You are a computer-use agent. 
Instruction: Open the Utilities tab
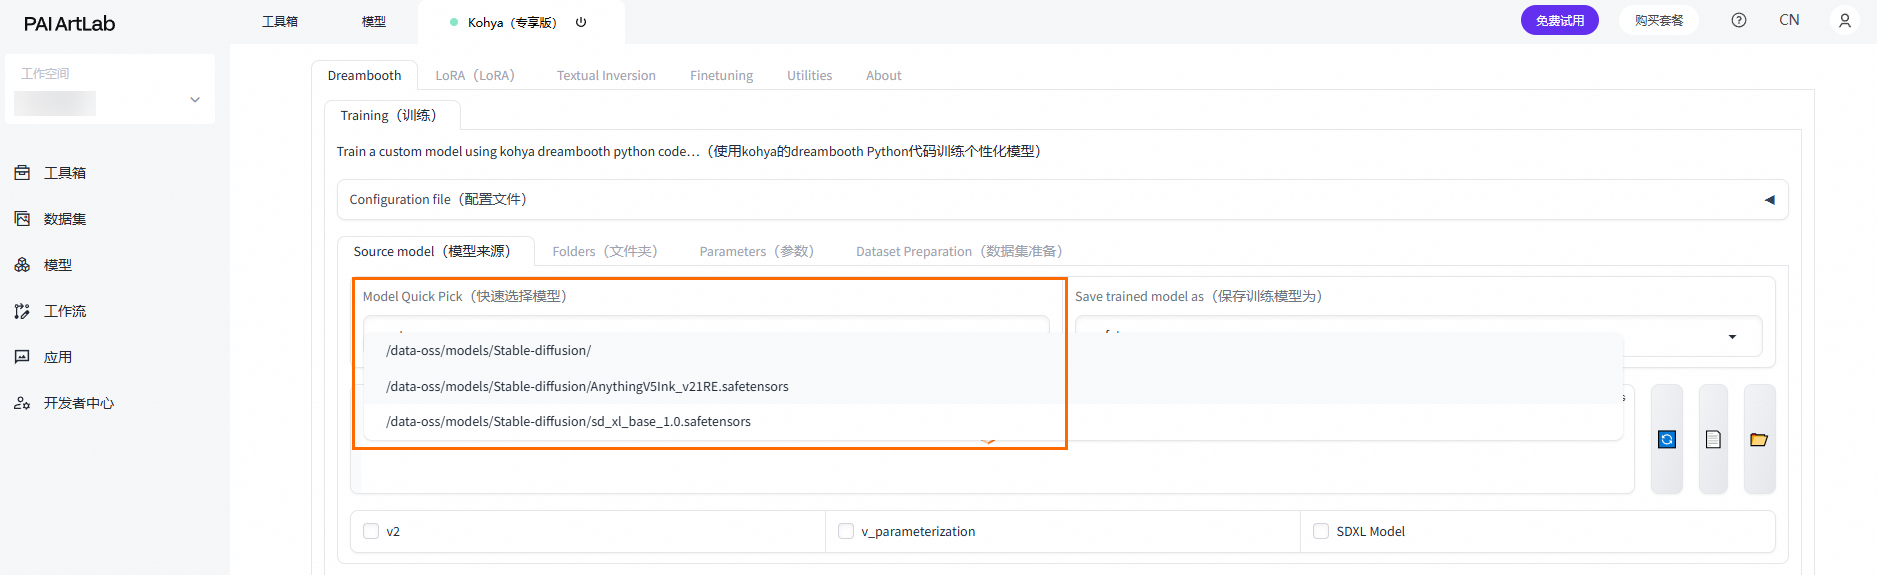point(809,76)
